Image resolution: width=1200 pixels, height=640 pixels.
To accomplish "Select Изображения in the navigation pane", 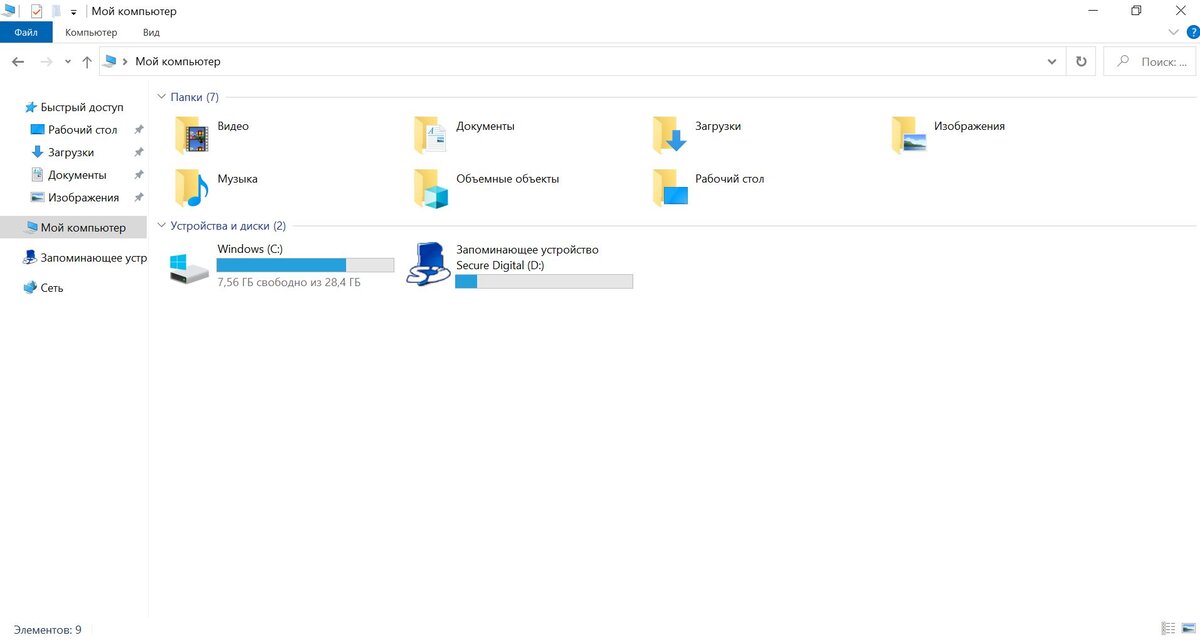I will point(83,197).
